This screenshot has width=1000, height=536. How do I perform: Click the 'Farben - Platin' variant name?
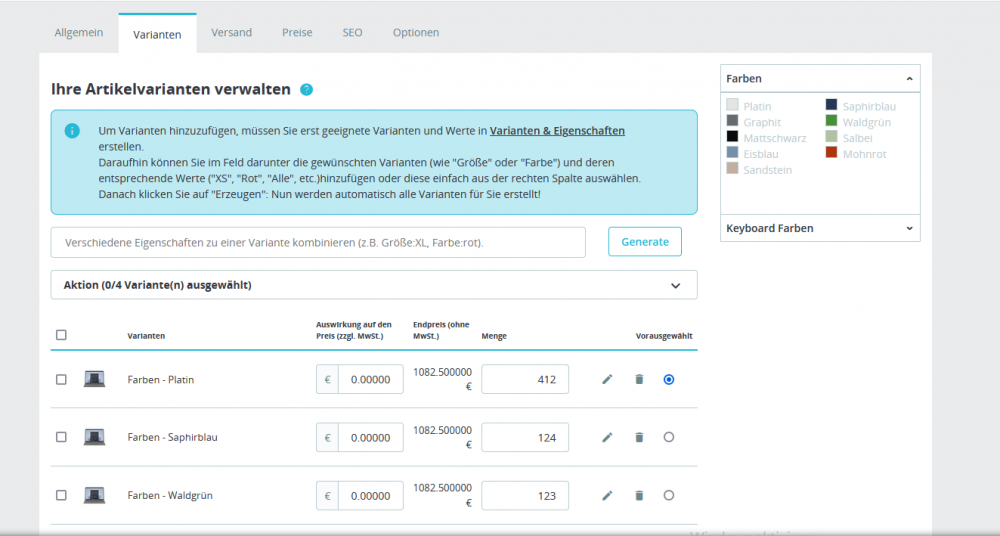click(x=161, y=380)
